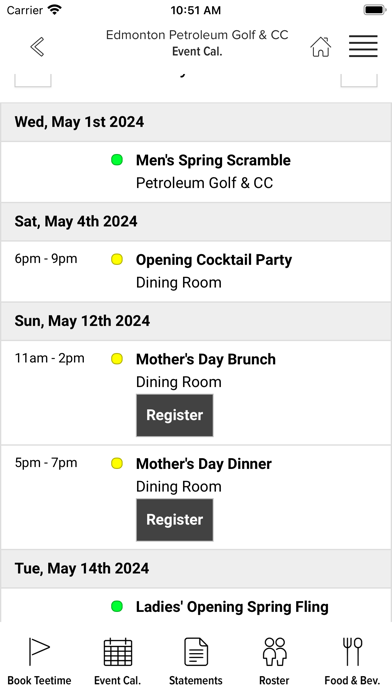392x696 pixels.
Task: Open the hamburger menu
Action: [363, 46]
